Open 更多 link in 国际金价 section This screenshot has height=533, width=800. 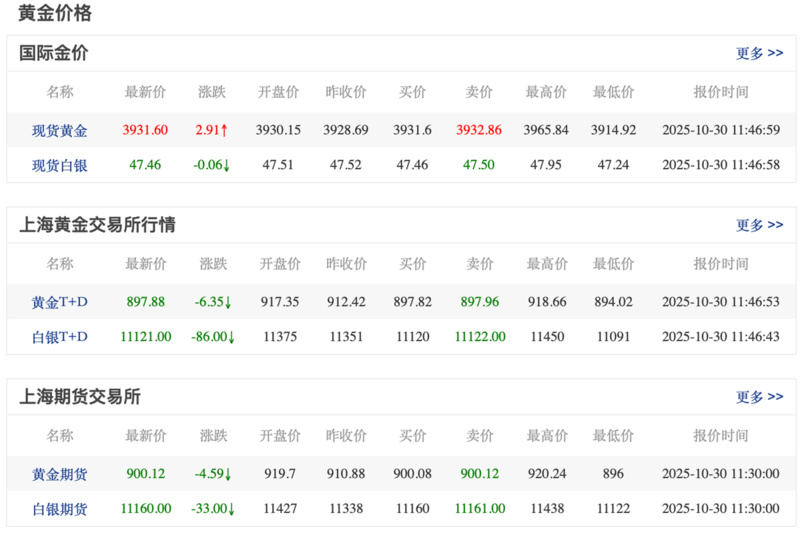tap(759, 54)
